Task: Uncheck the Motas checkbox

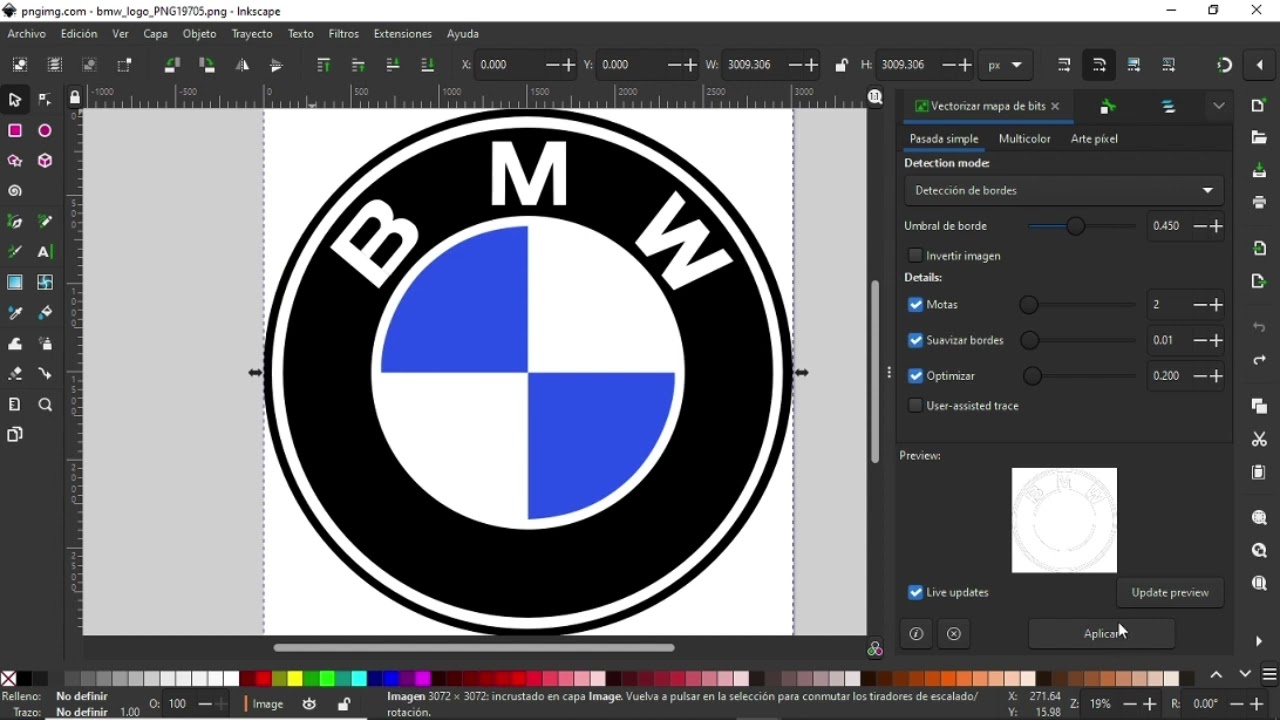Action: (915, 305)
